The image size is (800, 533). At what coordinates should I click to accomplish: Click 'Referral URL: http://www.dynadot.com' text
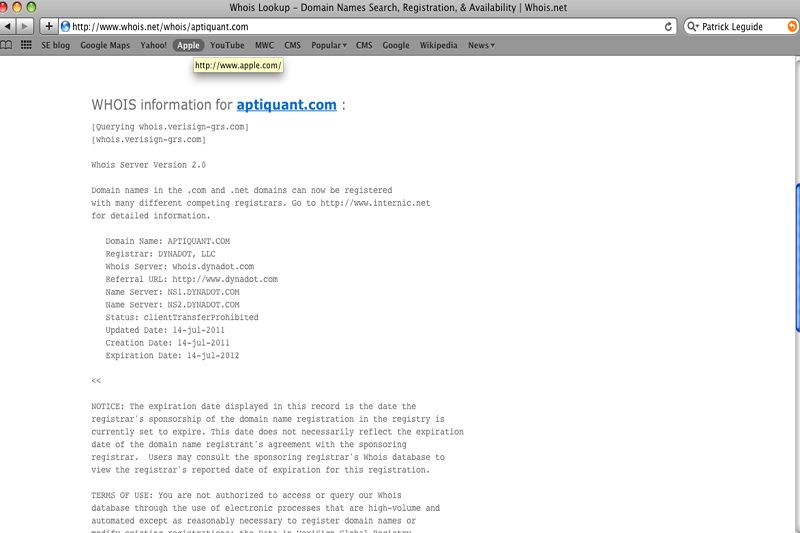click(x=191, y=280)
